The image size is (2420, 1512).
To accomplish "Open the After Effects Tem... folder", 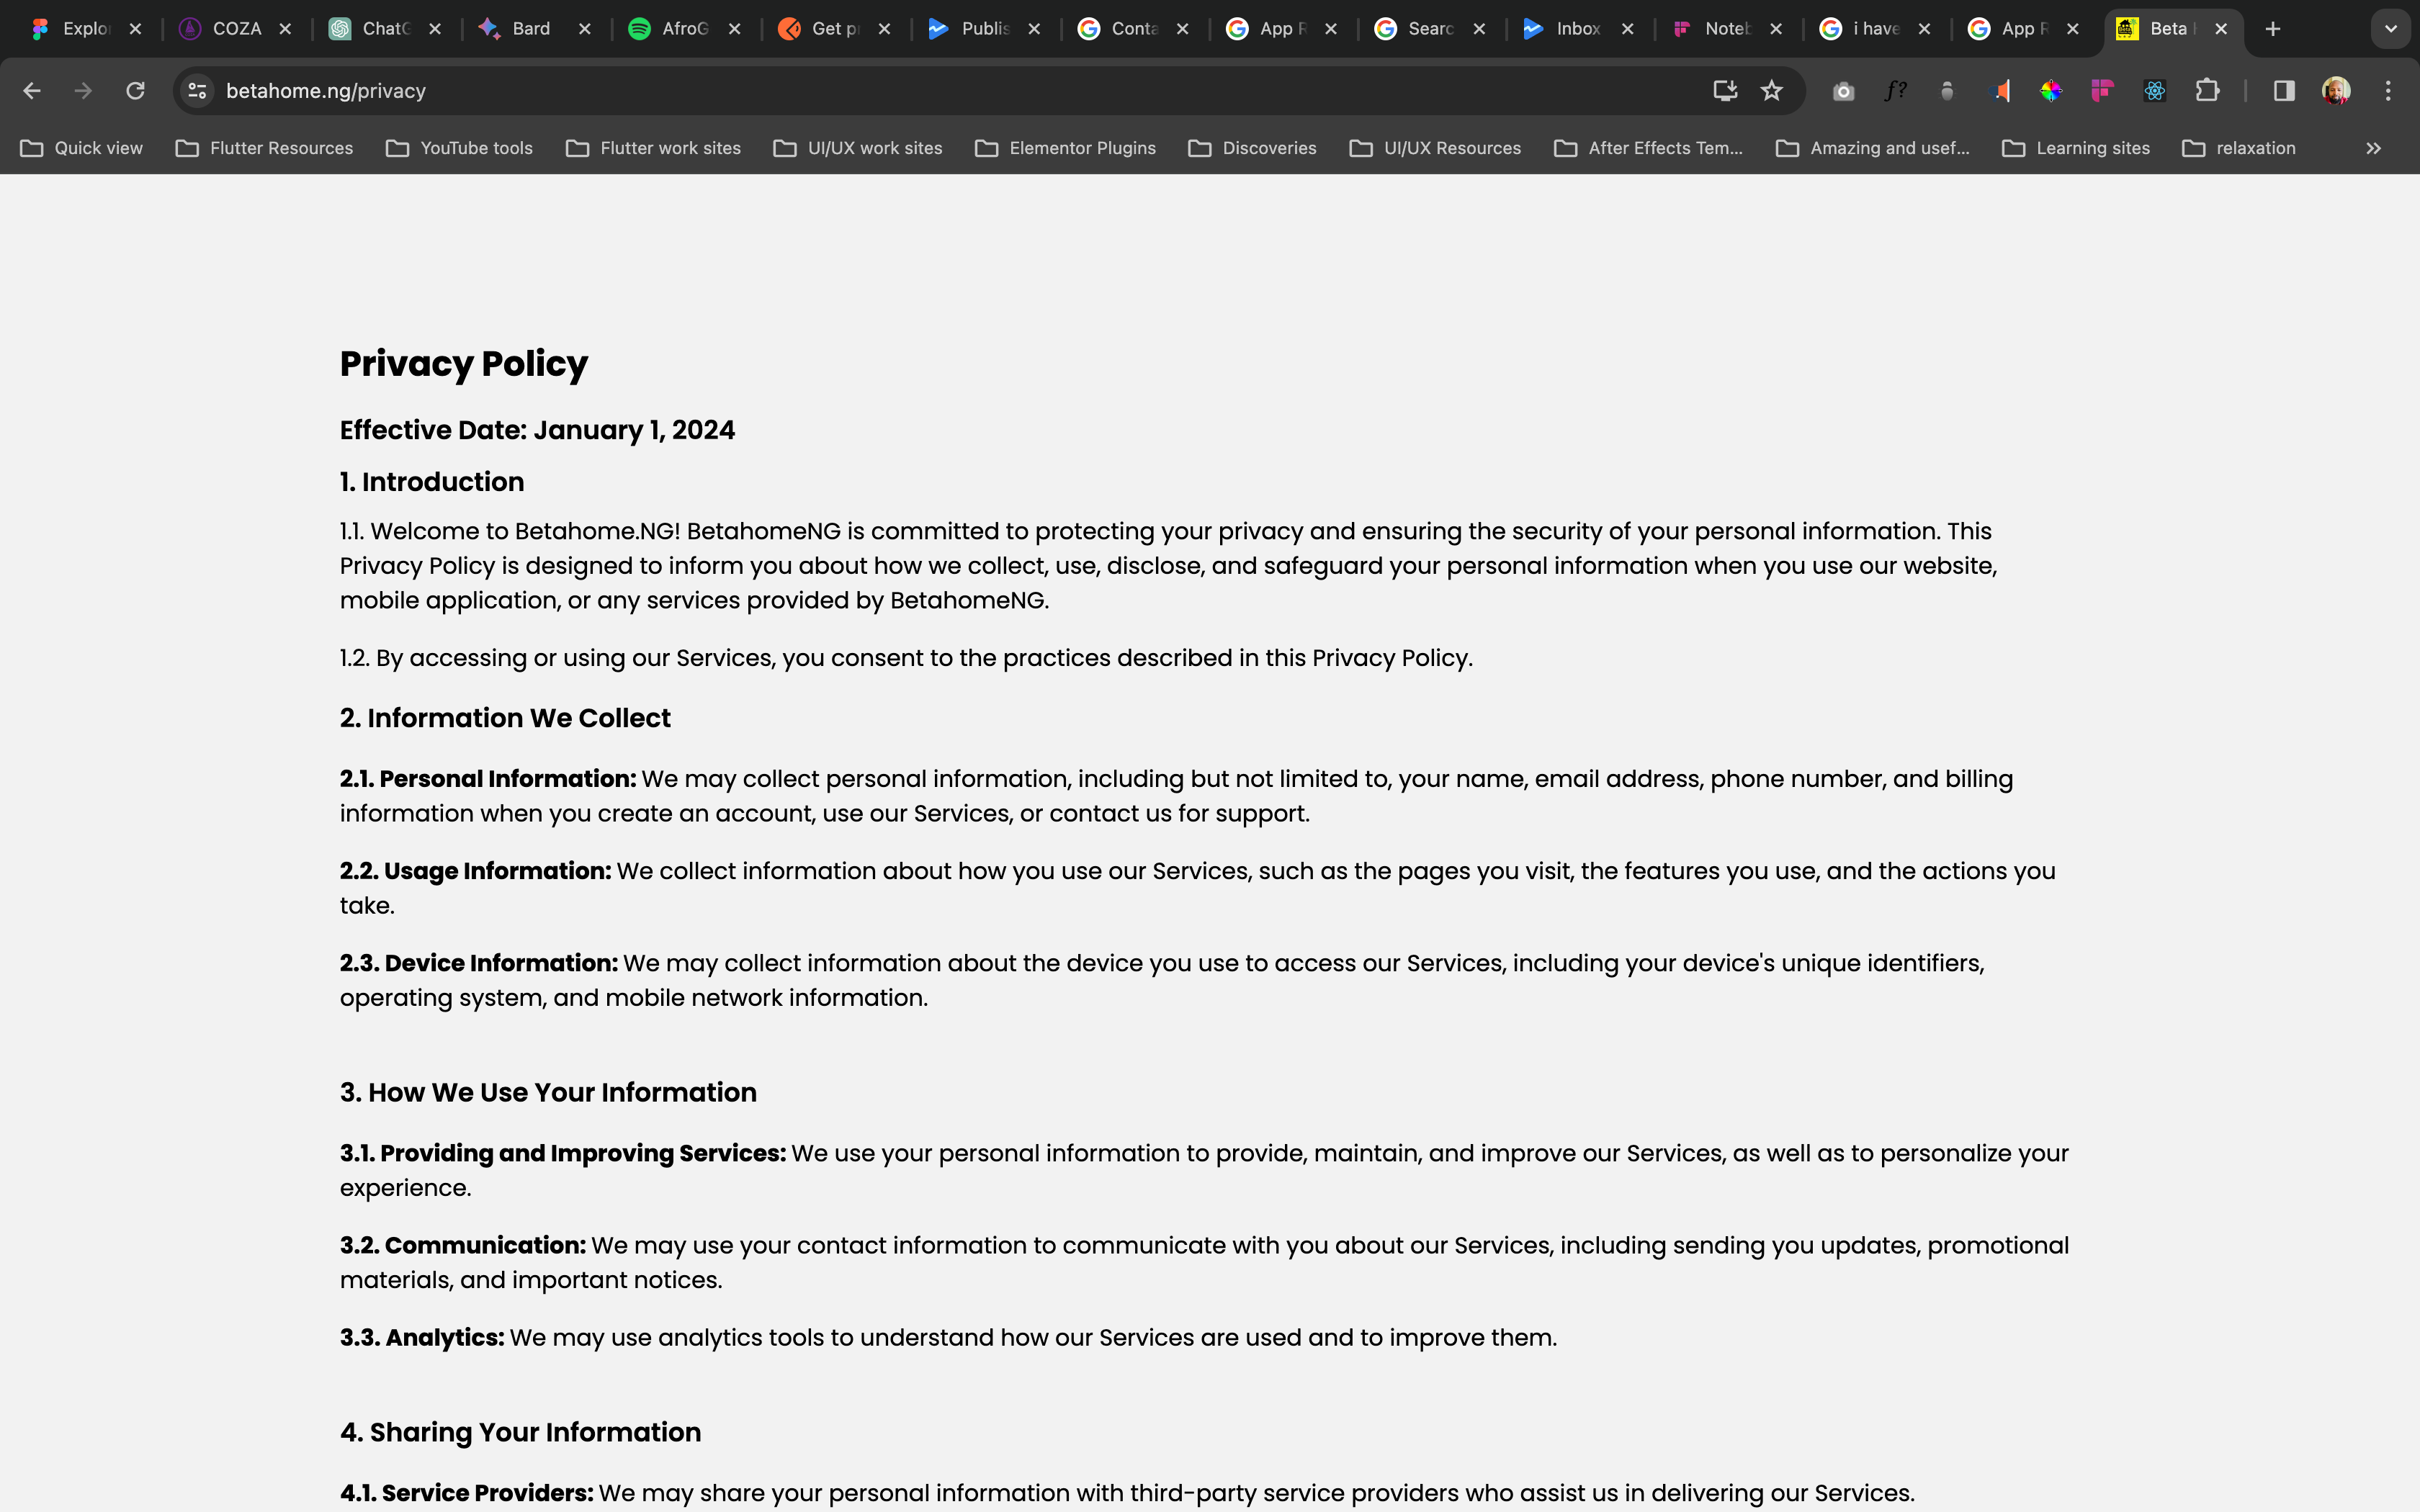I will pos(1649,148).
